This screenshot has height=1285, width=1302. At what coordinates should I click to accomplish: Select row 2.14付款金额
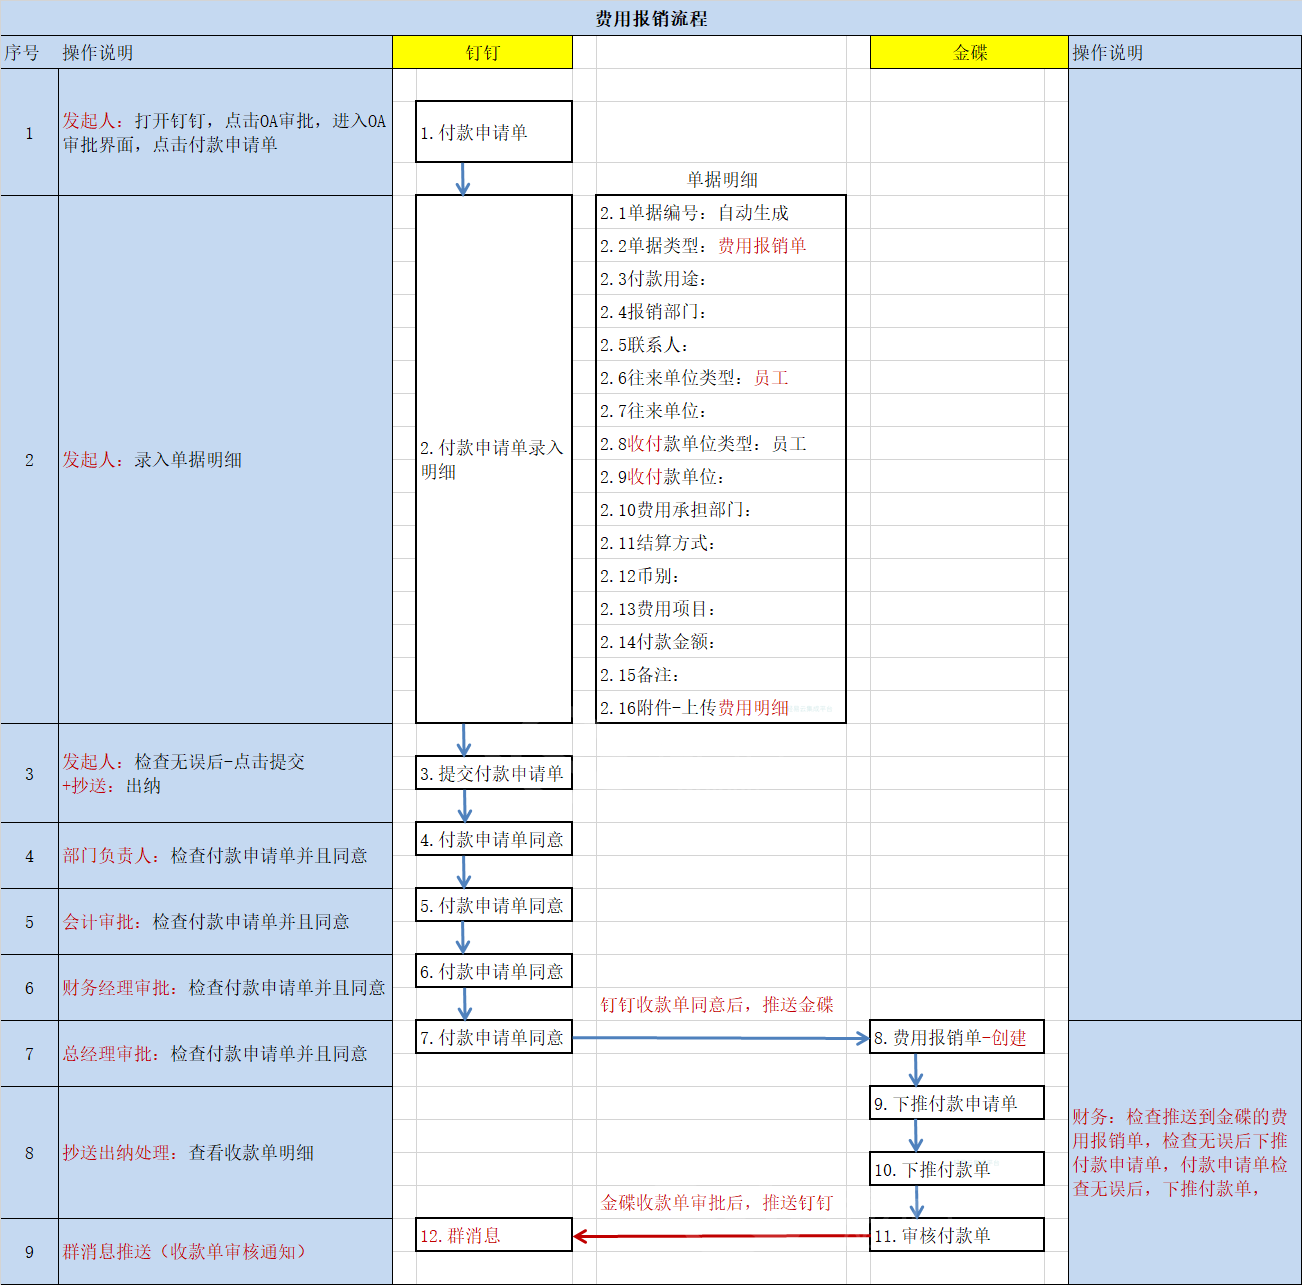coord(721,641)
